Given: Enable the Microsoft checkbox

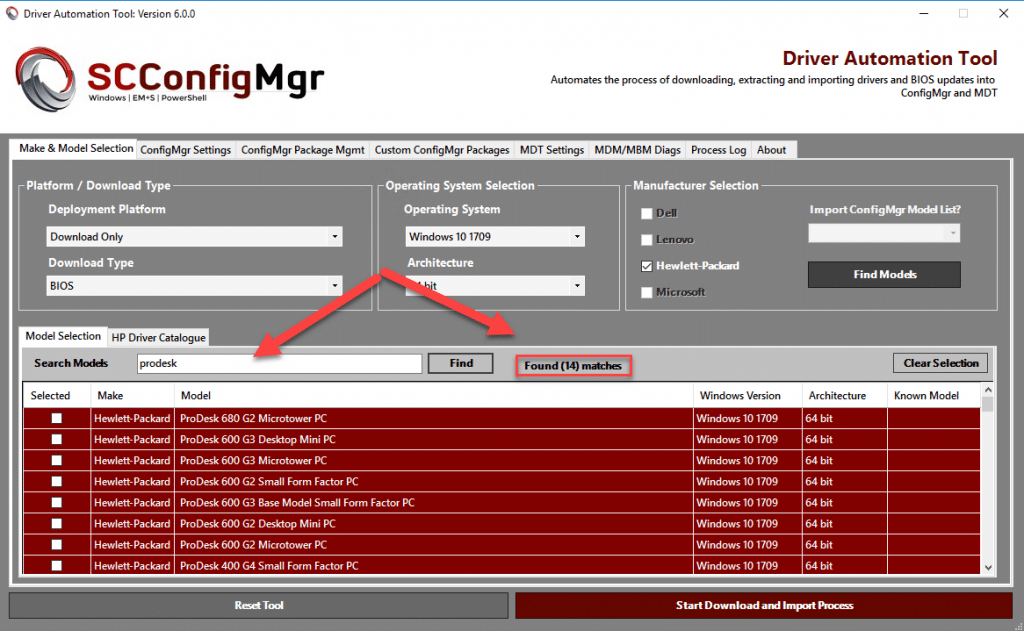Looking at the screenshot, I should click(645, 291).
